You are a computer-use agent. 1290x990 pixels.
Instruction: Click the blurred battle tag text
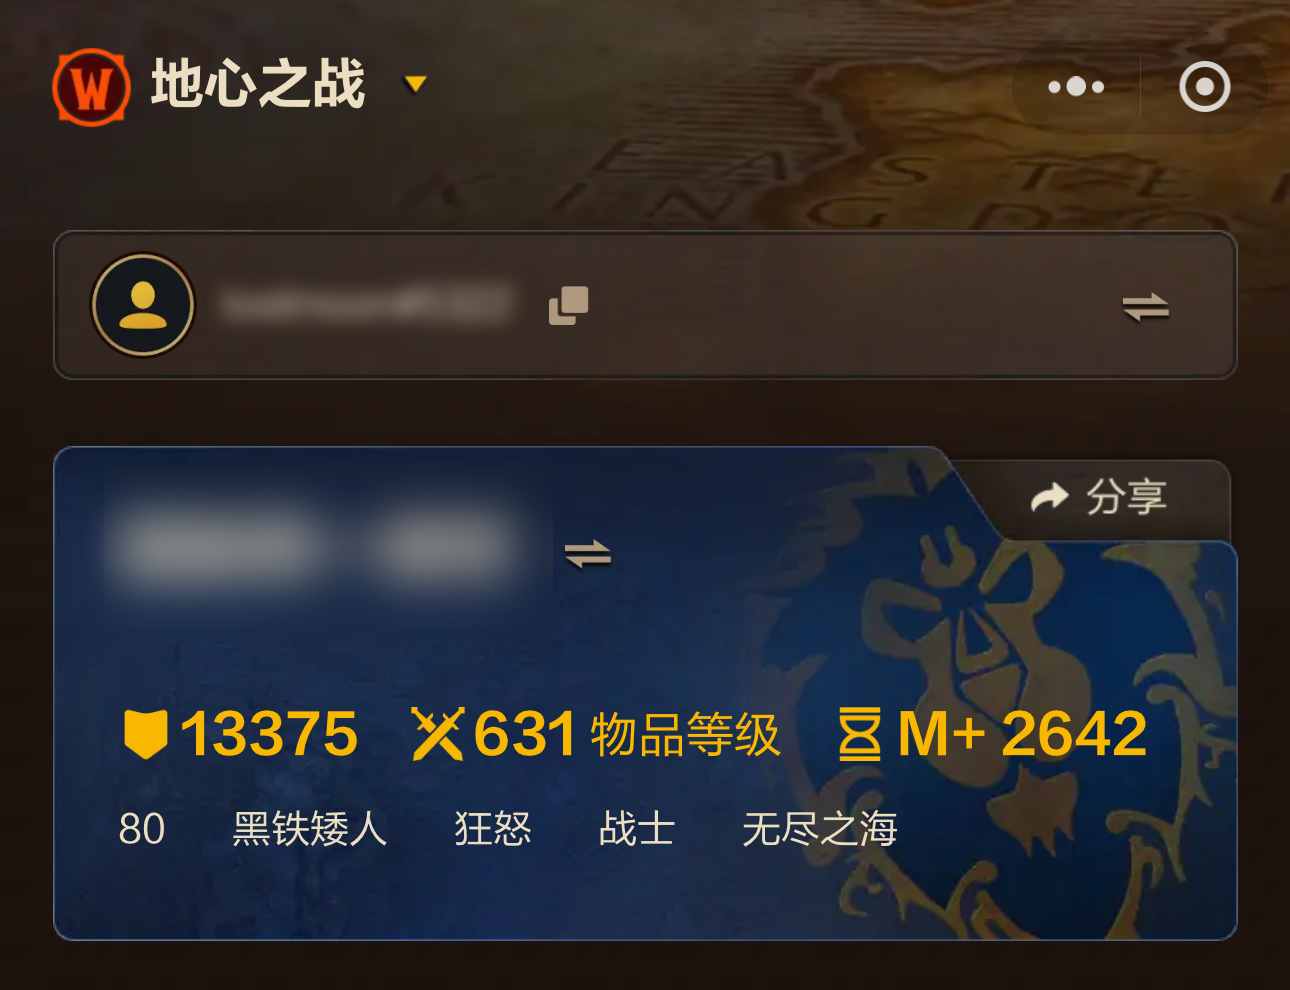click(x=367, y=305)
